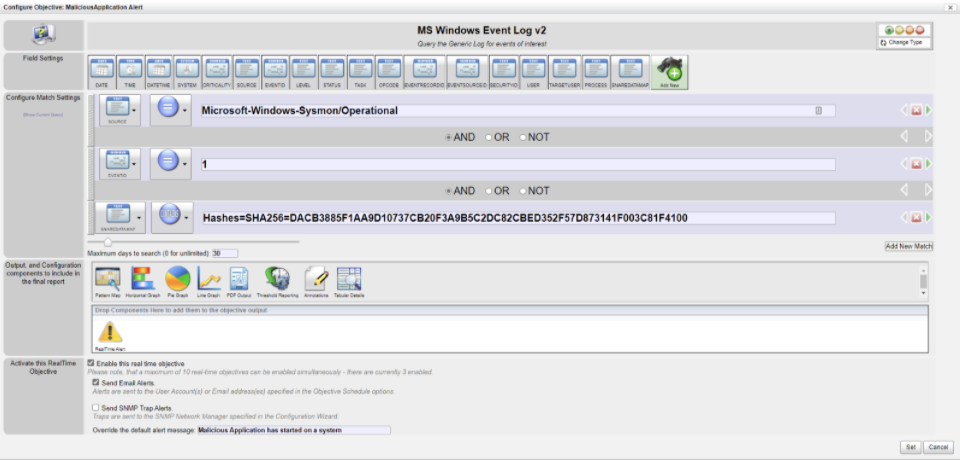This screenshot has width=960, height=460.
Task: Choose the Tabular Details component
Action: click(x=349, y=282)
